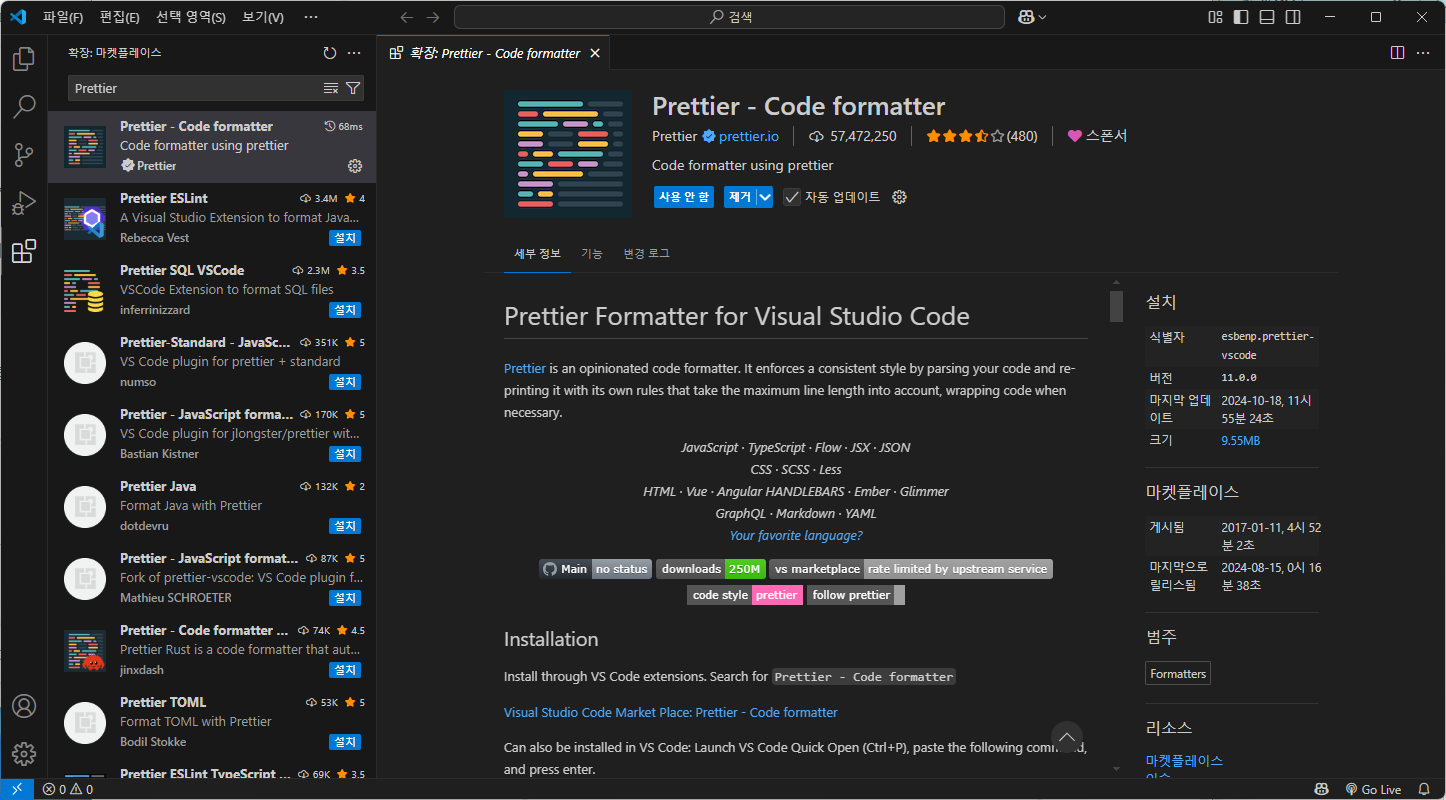
Task: Click Copilot status icon in status bar
Action: (1321, 789)
